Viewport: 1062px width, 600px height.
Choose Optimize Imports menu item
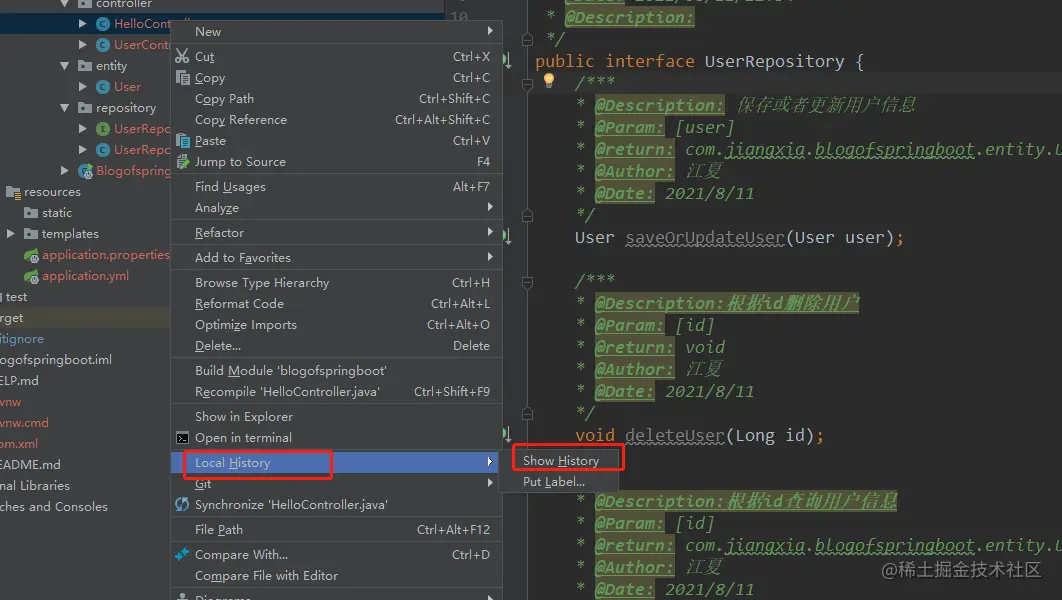(x=336, y=324)
